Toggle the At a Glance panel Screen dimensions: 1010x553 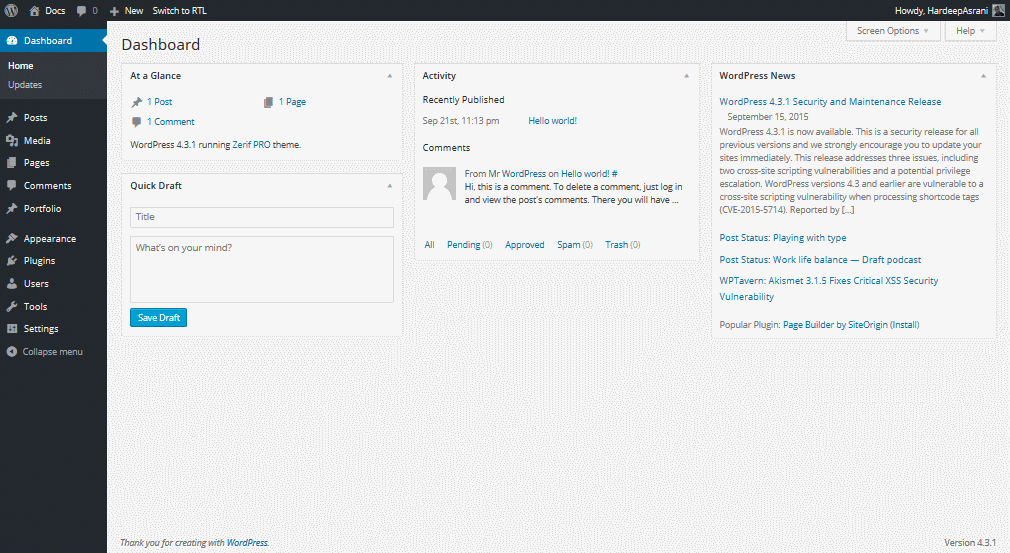click(x=390, y=76)
